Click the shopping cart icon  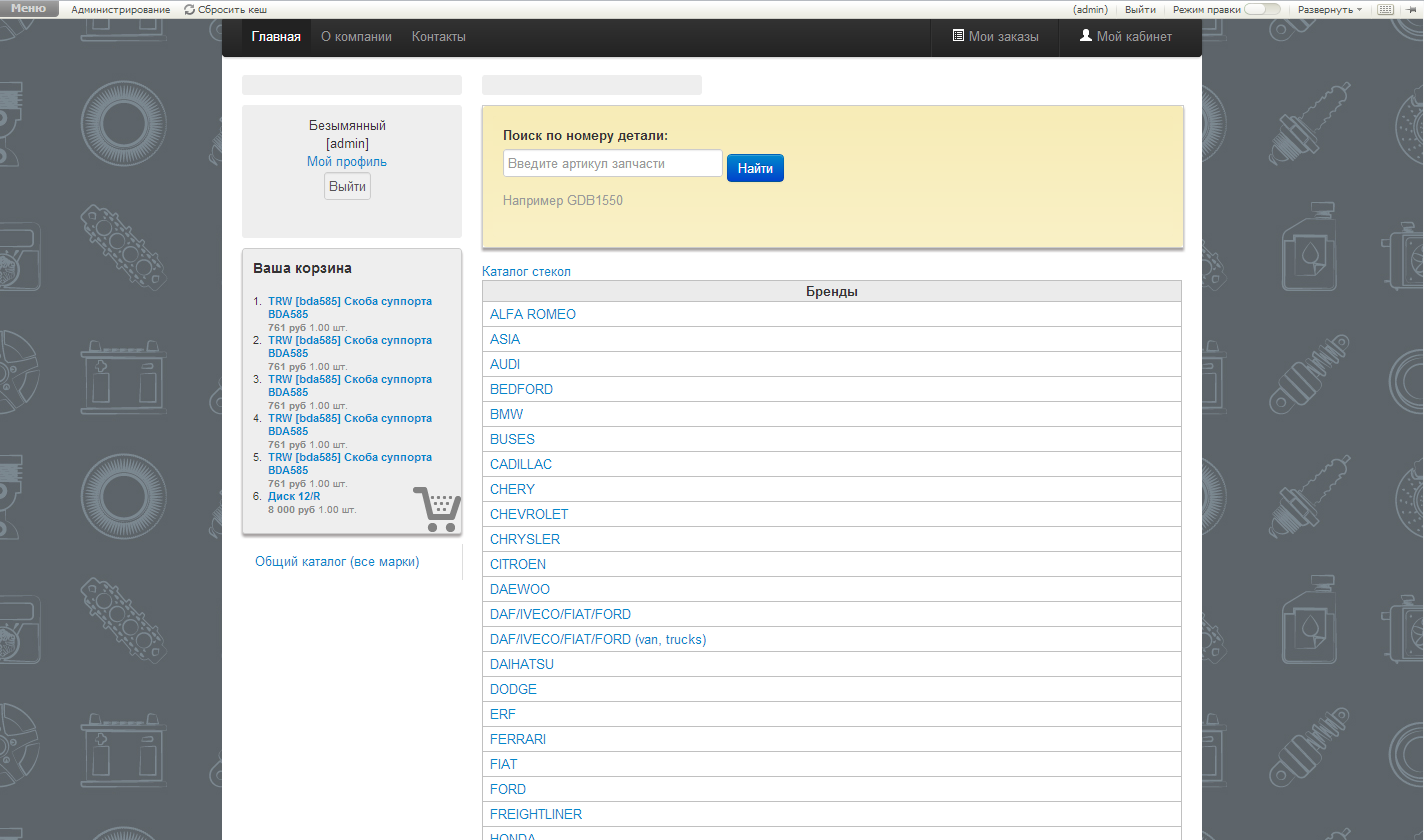[x=436, y=509]
